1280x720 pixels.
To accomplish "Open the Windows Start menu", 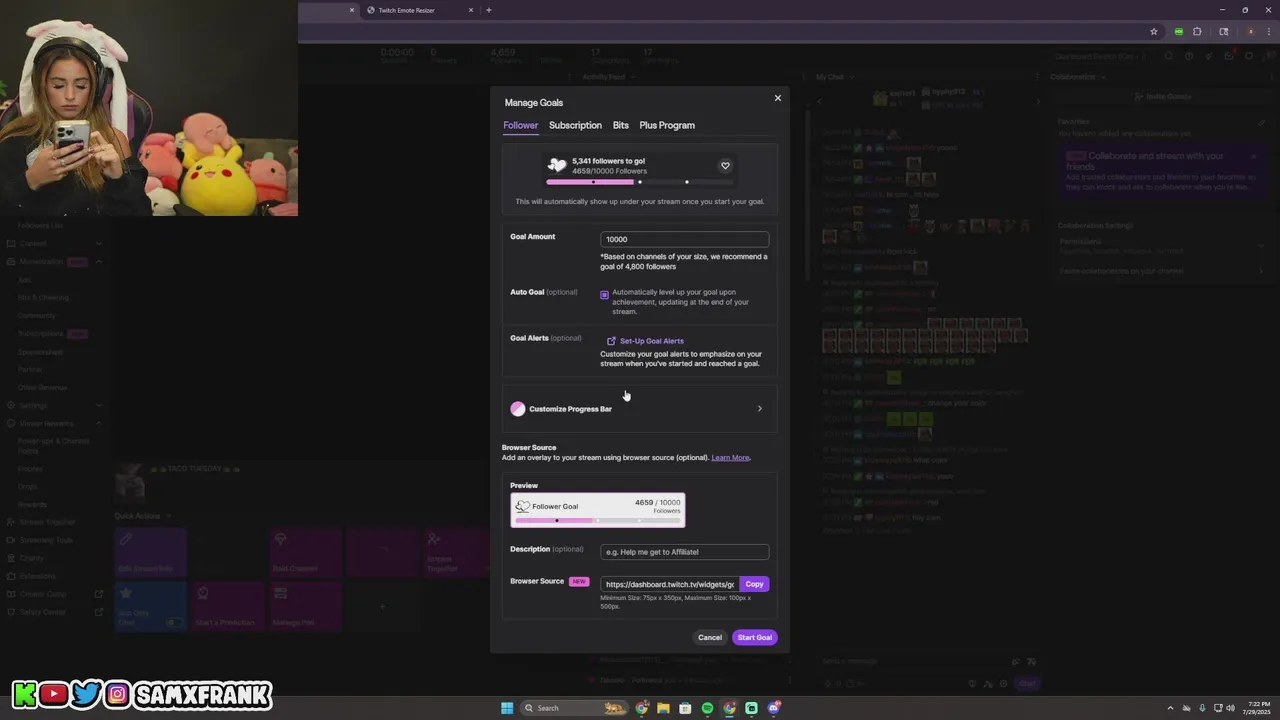I will (507, 708).
